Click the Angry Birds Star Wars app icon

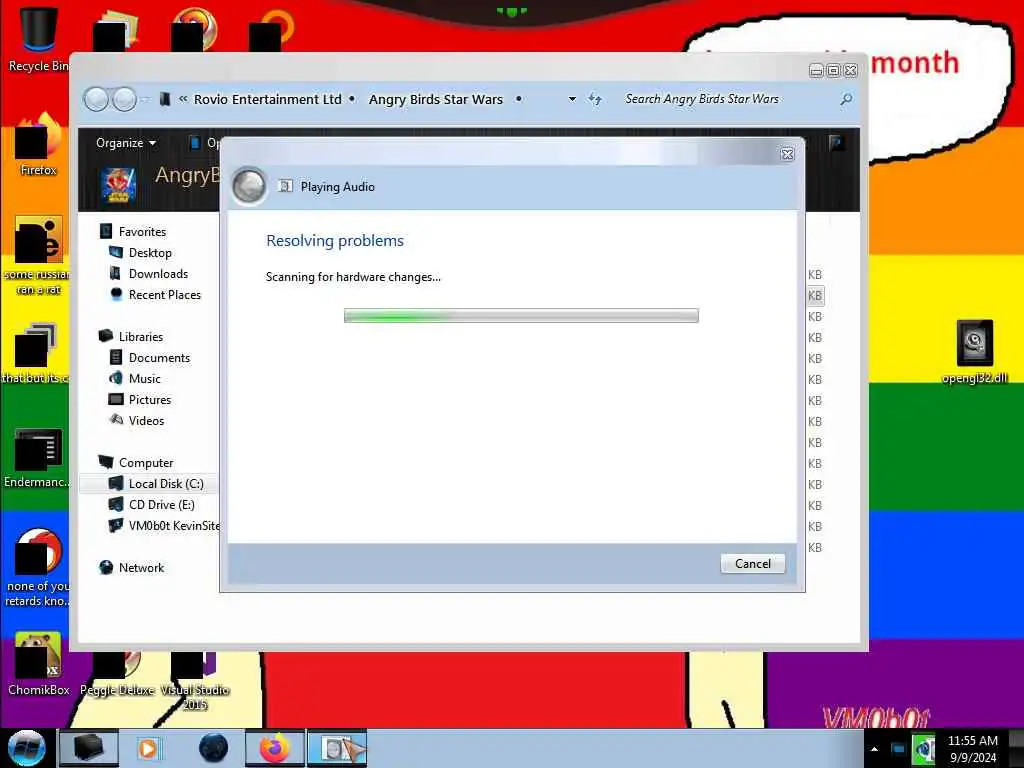(119, 184)
